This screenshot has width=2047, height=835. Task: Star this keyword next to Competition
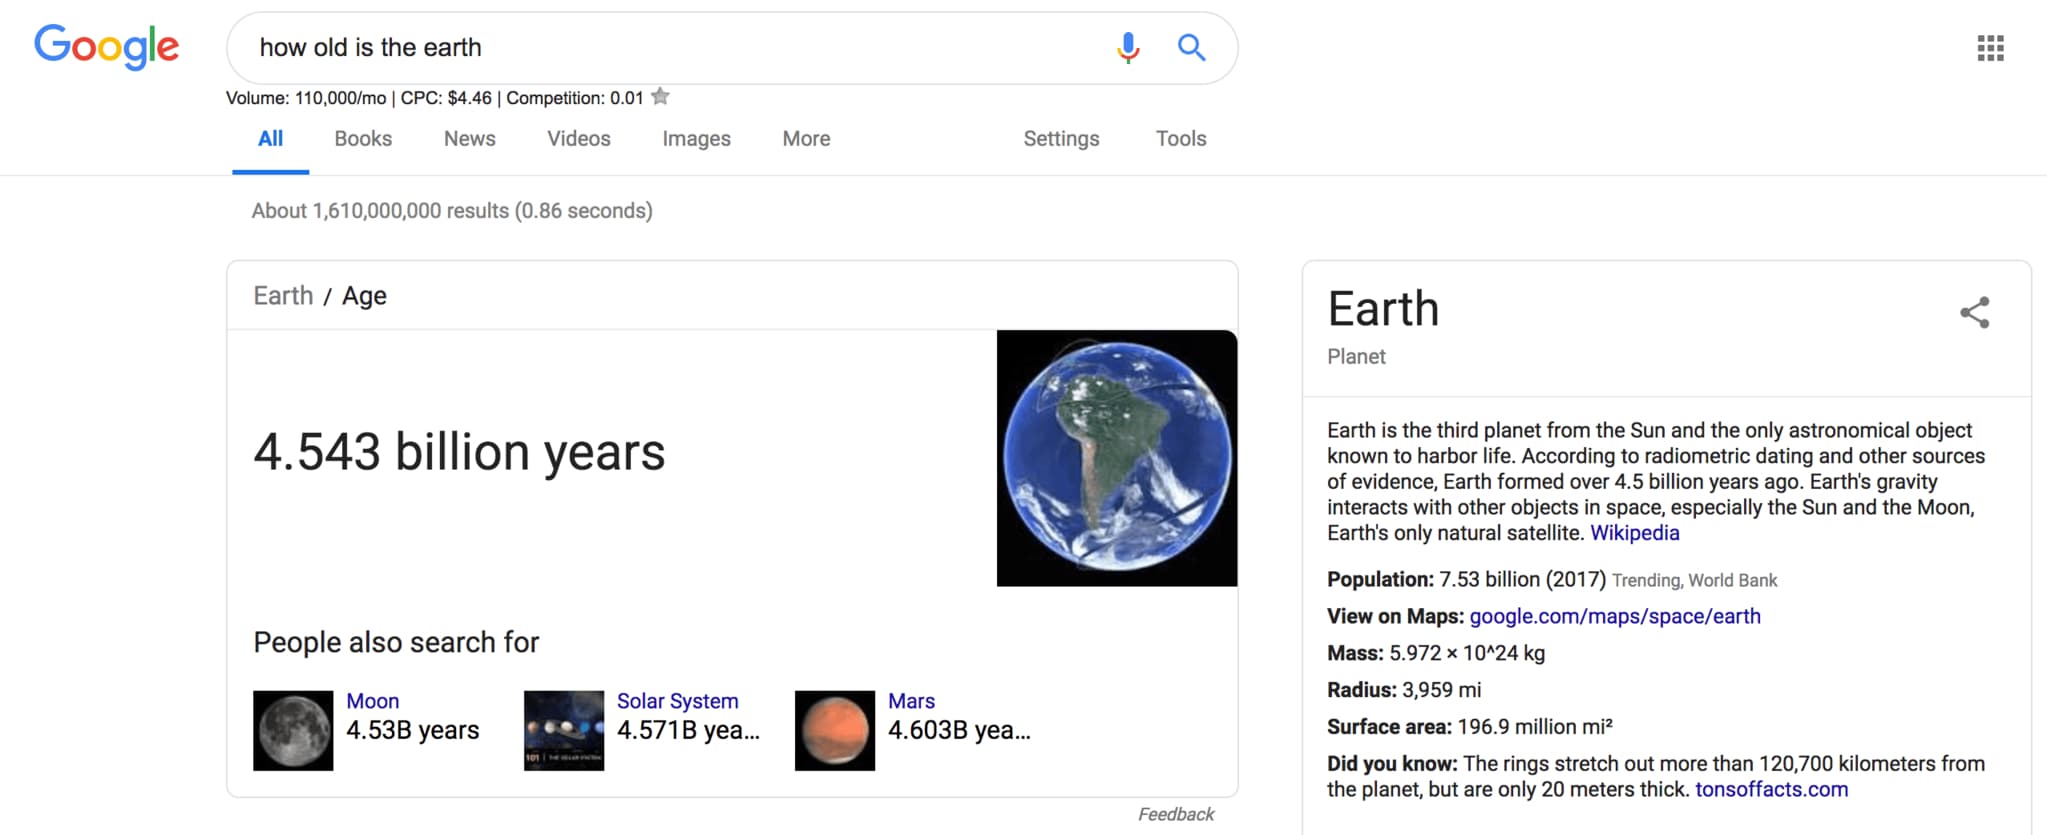660,97
